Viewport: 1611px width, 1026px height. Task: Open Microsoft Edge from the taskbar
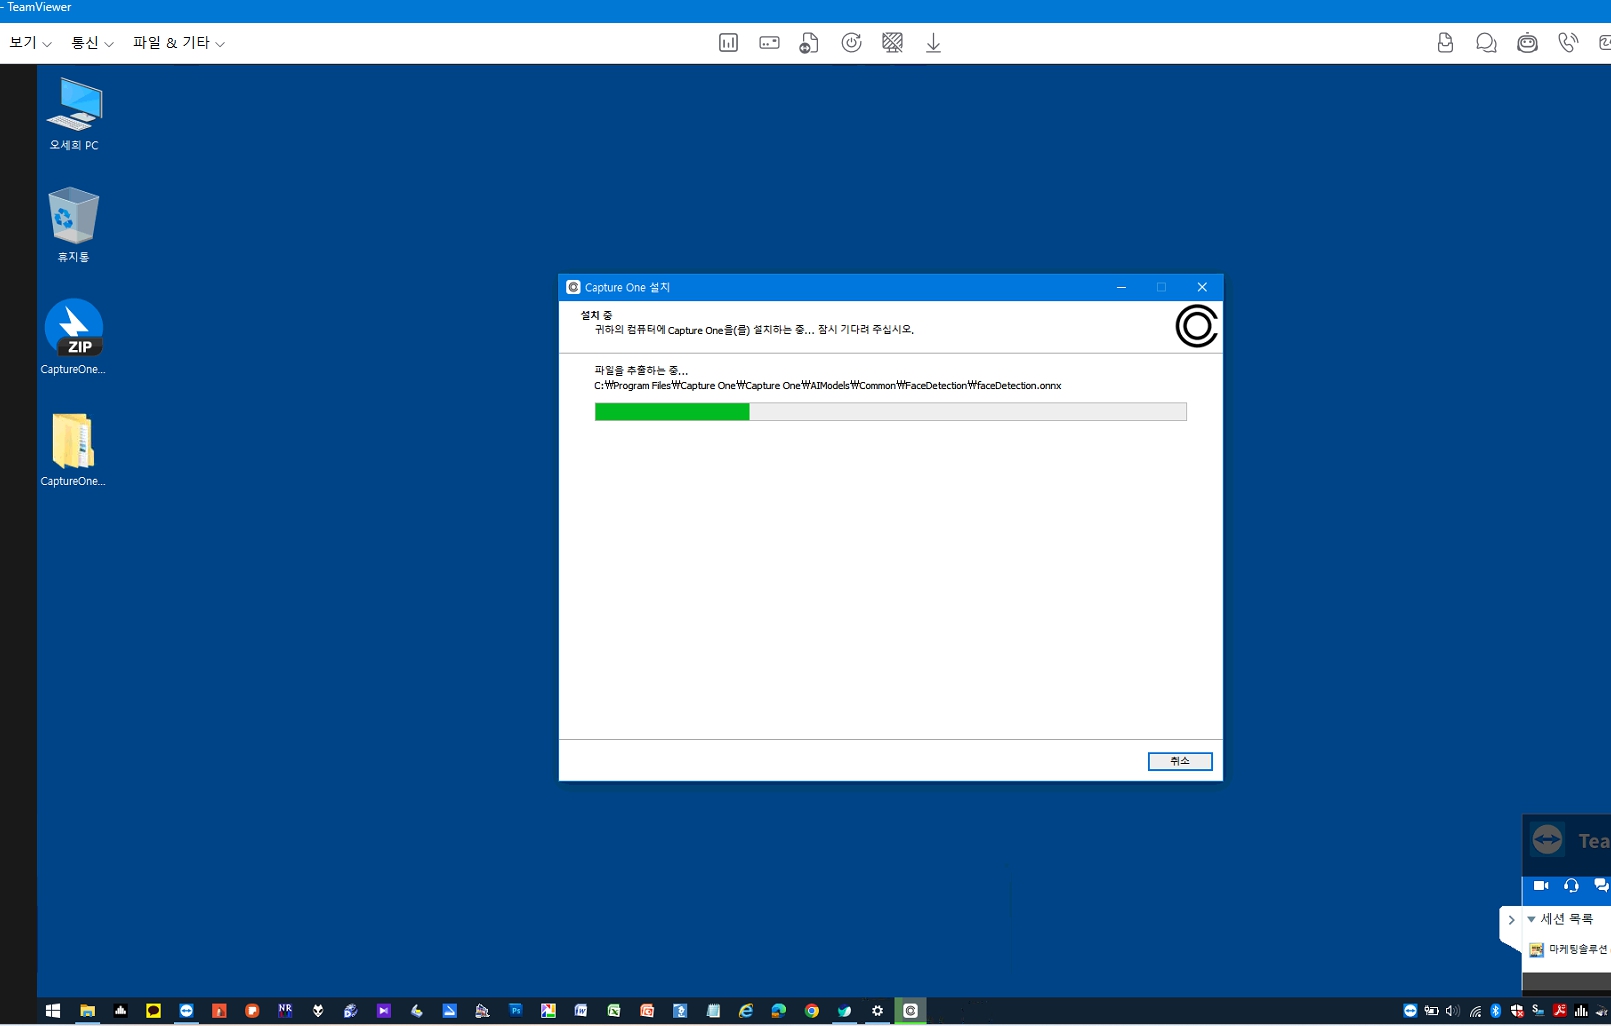779,1011
